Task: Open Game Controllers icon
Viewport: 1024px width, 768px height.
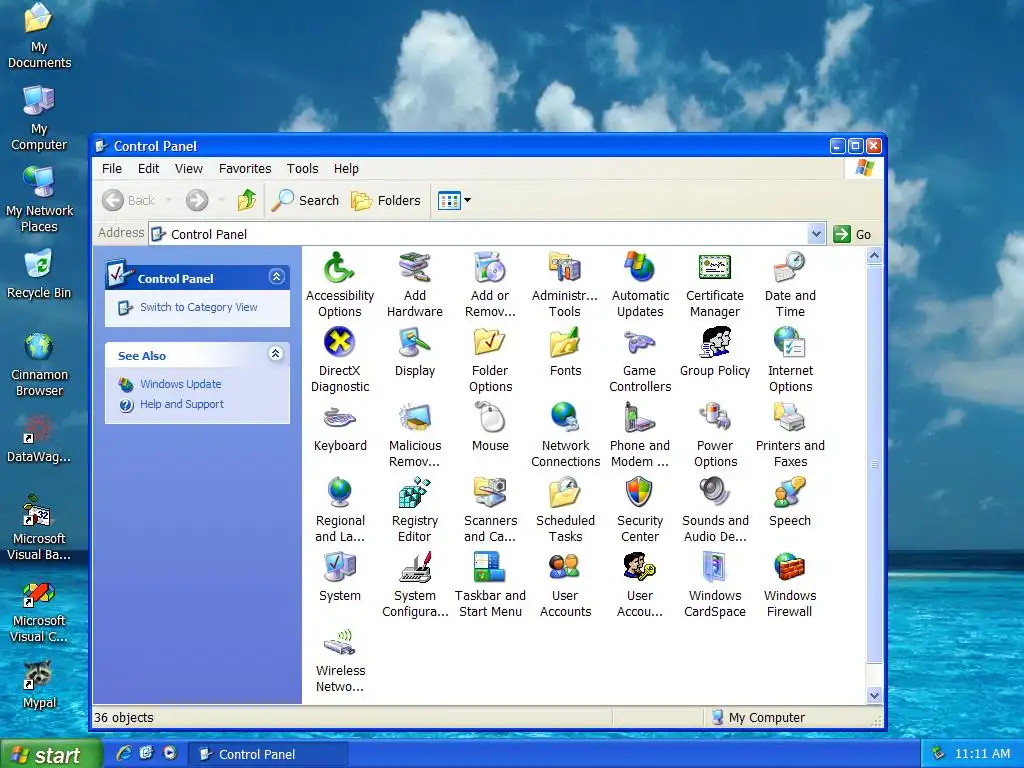Action: pyautogui.click(x=640, y=342)
